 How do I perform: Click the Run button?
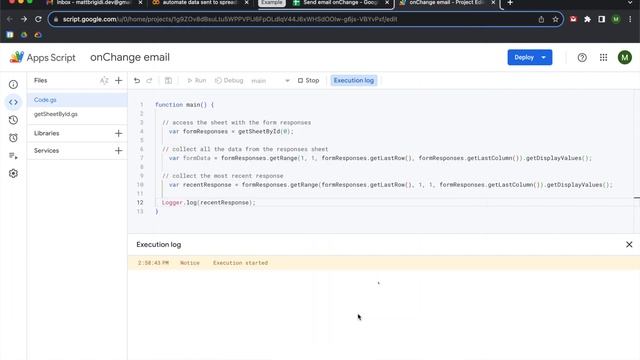coord(197,80)
